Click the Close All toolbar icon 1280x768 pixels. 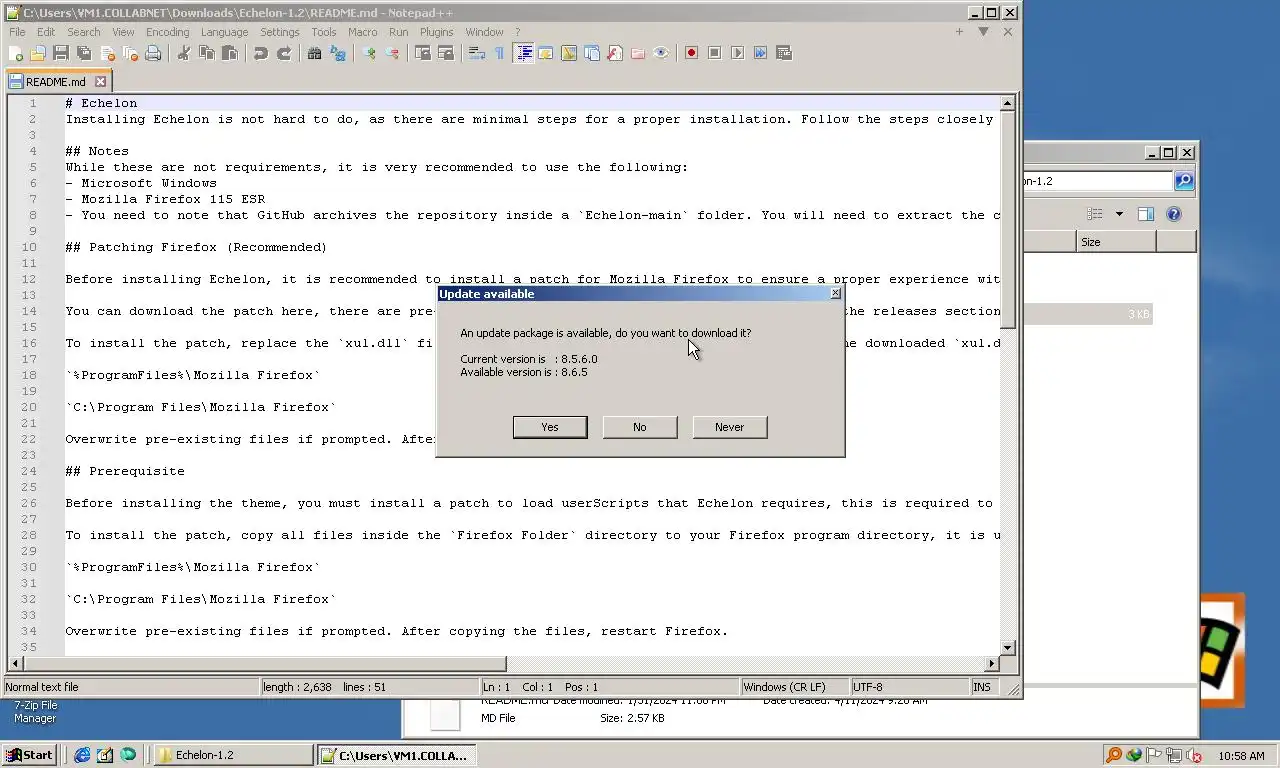click(x=130, y=53)
